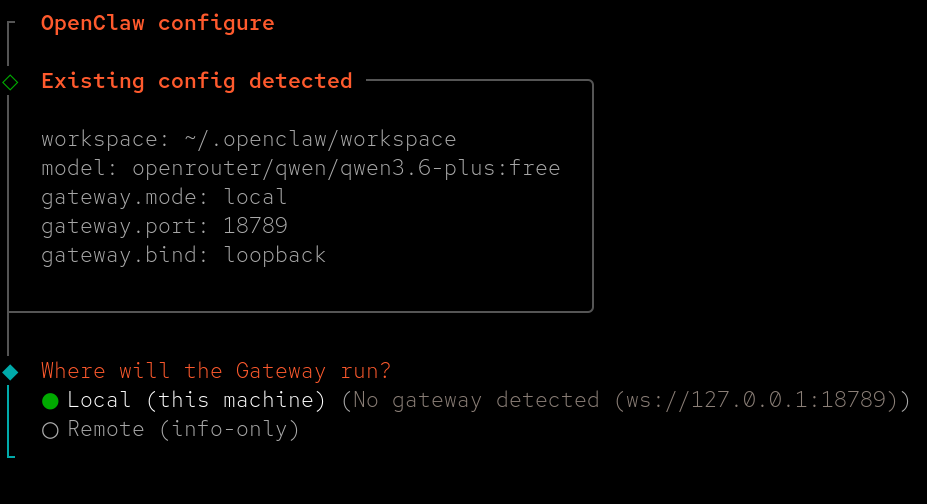Click the "local" gateway.mode value
927x504 pixels.
click(255, 197)
